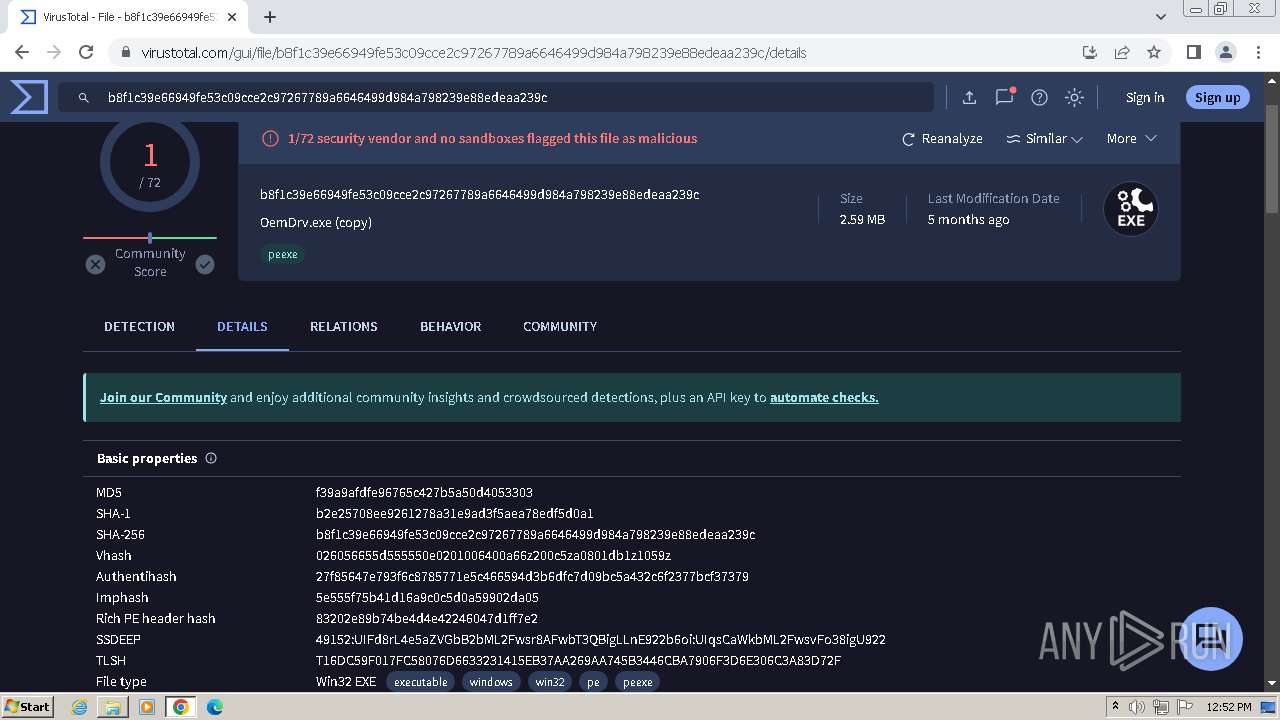Screen dimensions: 1280x720
Task: Open Chrome taskbar icon
Action: [180, 707]
